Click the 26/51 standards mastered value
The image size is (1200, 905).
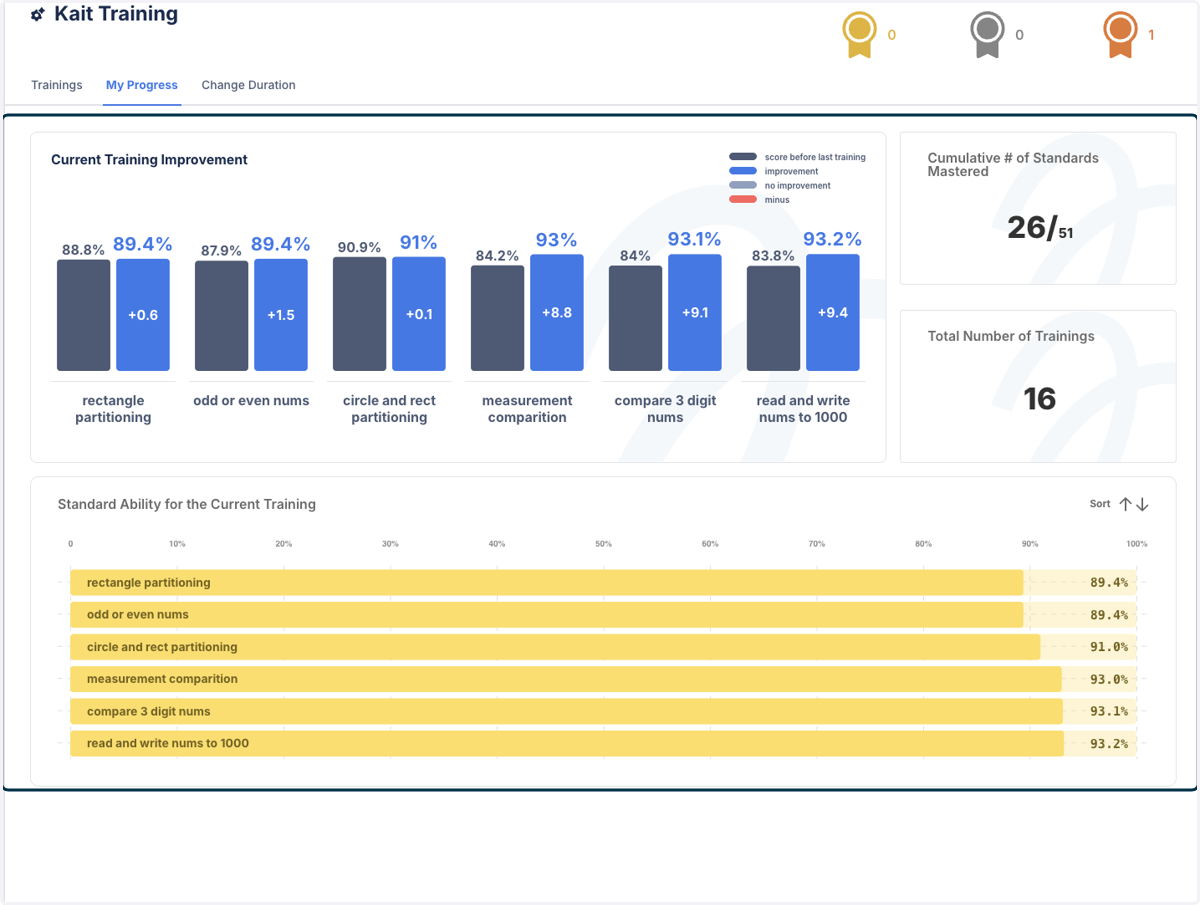(x=1040, y=228)
